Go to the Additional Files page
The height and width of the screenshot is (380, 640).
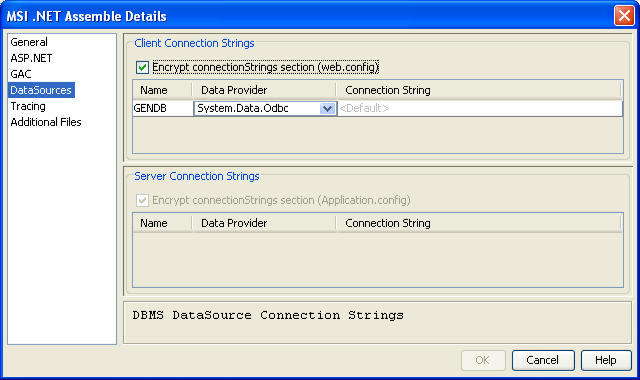tap(46, 122)
